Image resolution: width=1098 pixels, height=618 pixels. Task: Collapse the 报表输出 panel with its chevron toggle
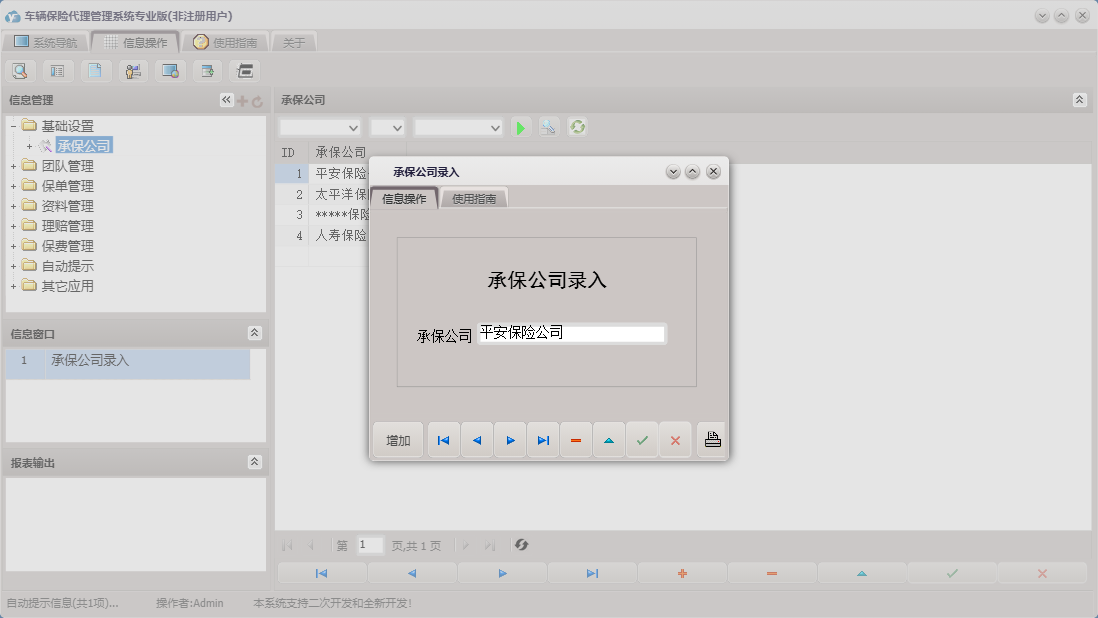(x=256, y=462)
